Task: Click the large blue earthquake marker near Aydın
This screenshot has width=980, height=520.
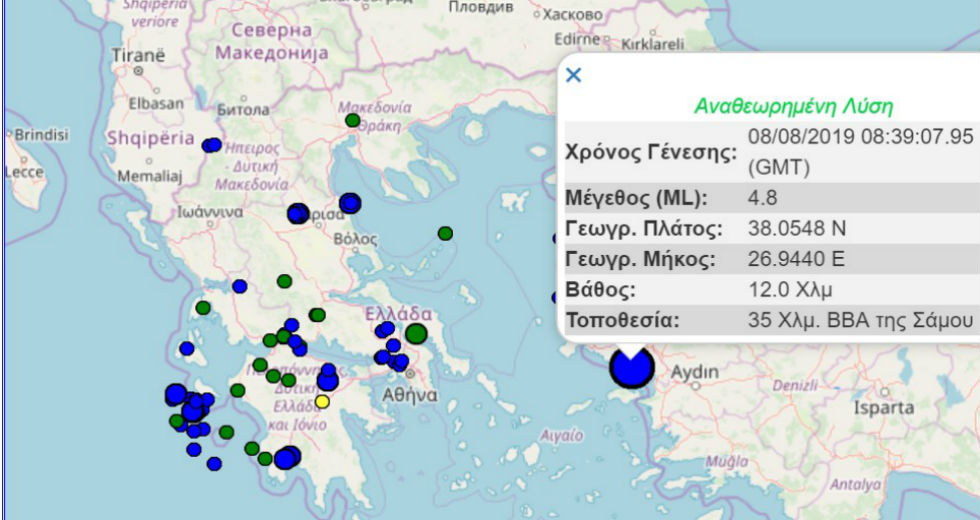Action: (632, 367)
